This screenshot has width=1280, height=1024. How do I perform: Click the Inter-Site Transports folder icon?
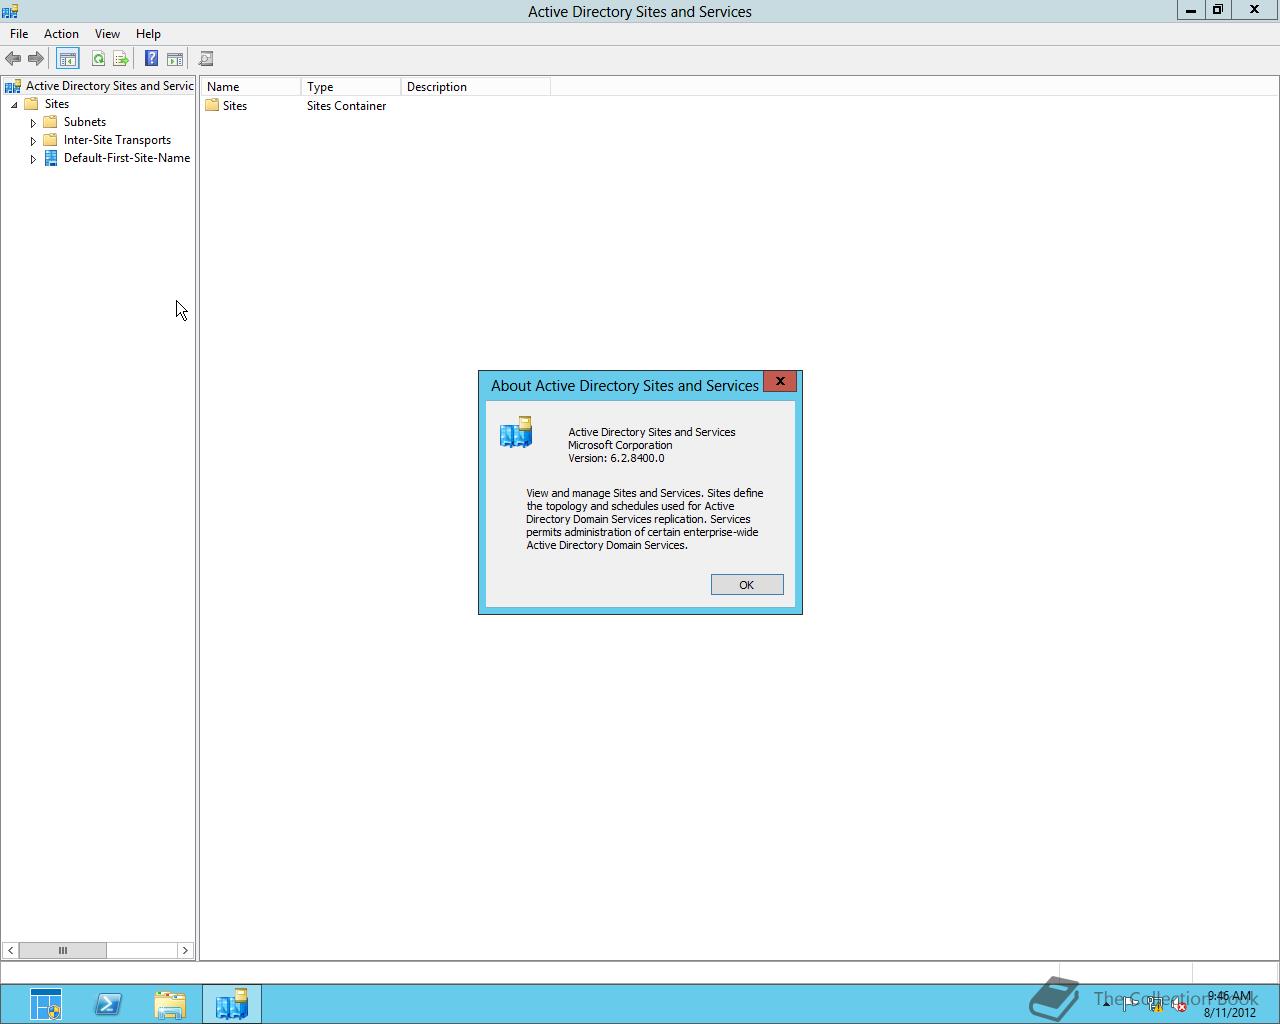(x=51, y=140)
